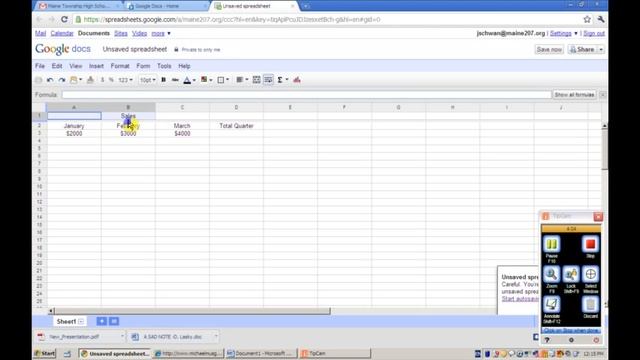Click the Sites link
Image resolution: width=640 pixels, height=360 pixels.
click(x=120, y=33)
